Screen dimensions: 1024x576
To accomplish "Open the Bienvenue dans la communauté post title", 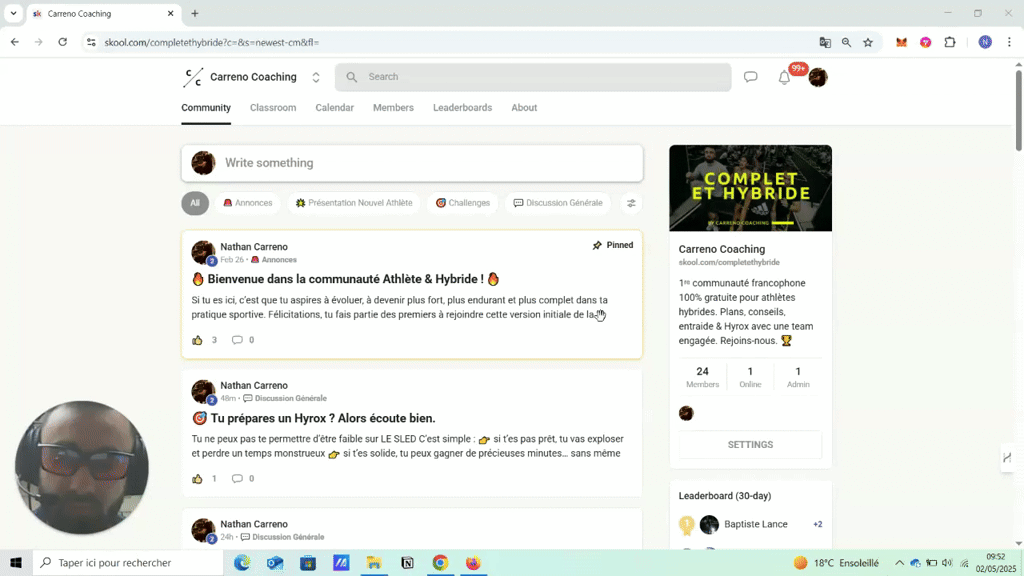I will tap(345, 279).
